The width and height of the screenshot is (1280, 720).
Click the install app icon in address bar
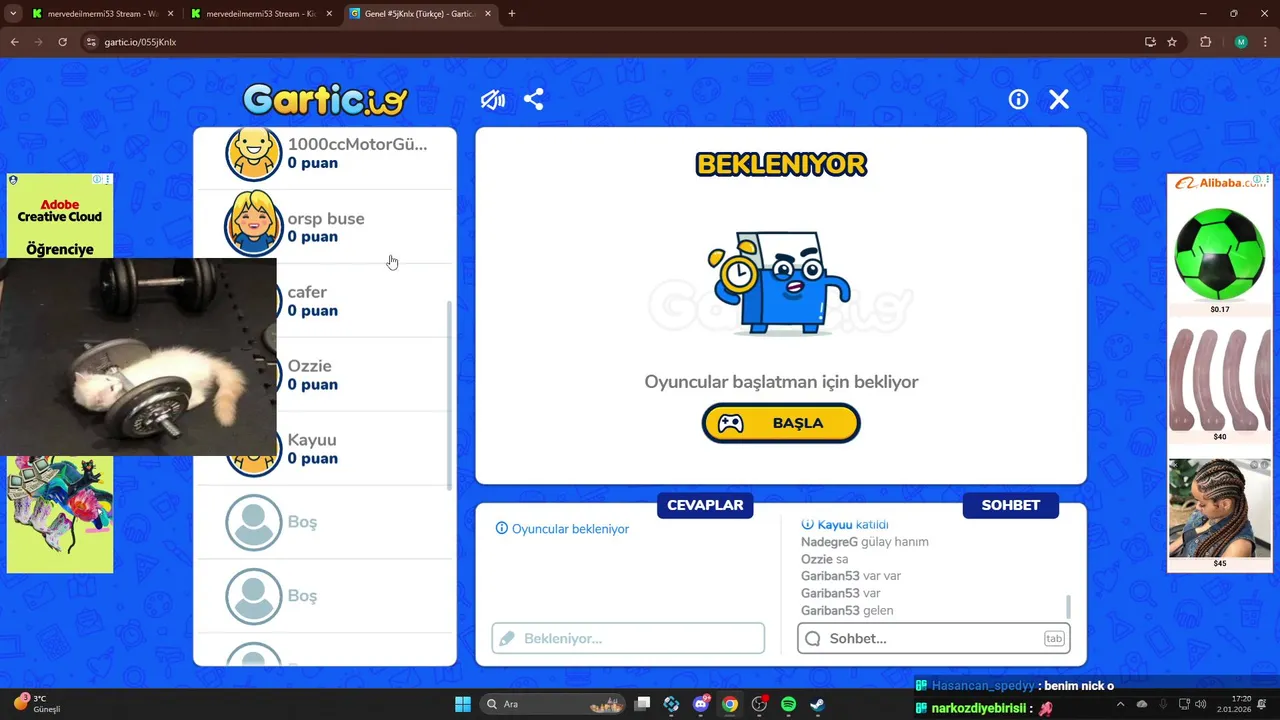(1150, 42)
